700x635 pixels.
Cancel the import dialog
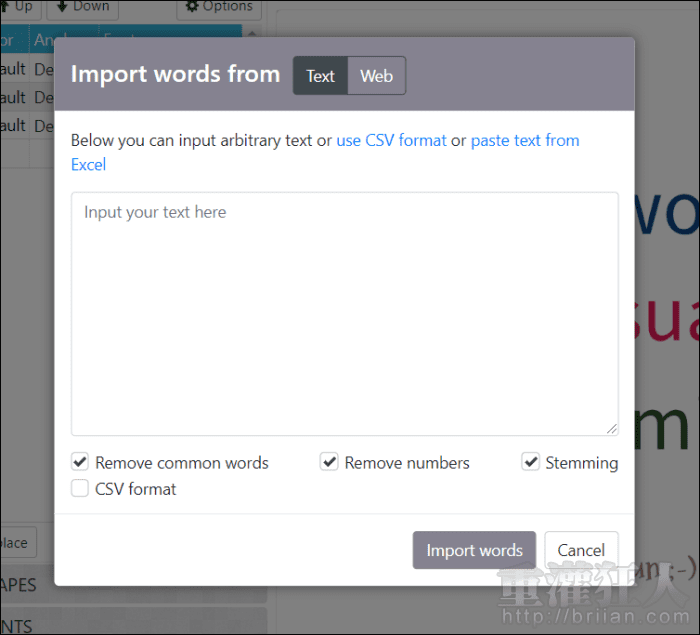580,550
